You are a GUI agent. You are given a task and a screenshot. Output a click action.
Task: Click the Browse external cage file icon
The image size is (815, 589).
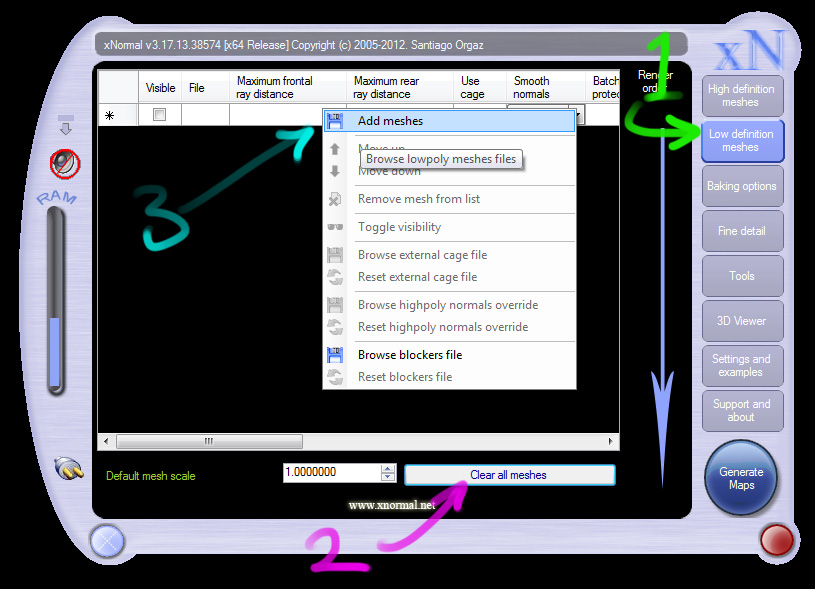(x=335, y=255)
